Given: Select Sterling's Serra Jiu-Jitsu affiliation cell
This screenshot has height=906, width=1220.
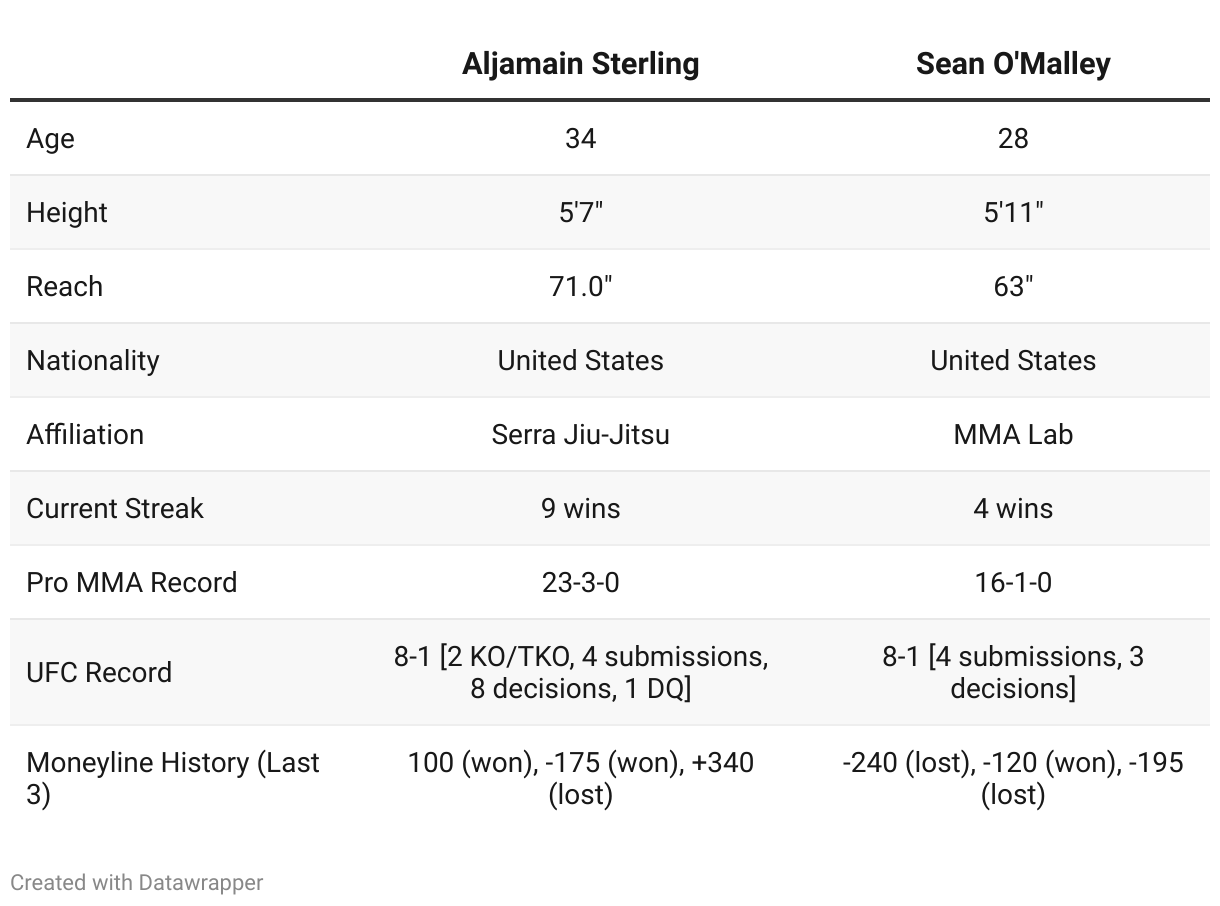Looking at the screenshot, I should tap(580, 434).
